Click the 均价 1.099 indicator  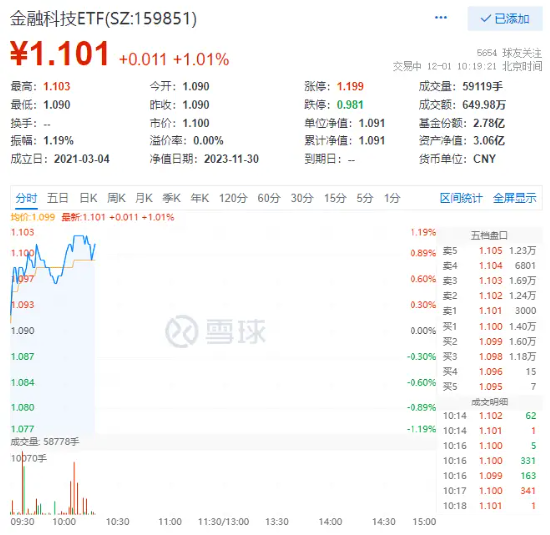[33, 217]
